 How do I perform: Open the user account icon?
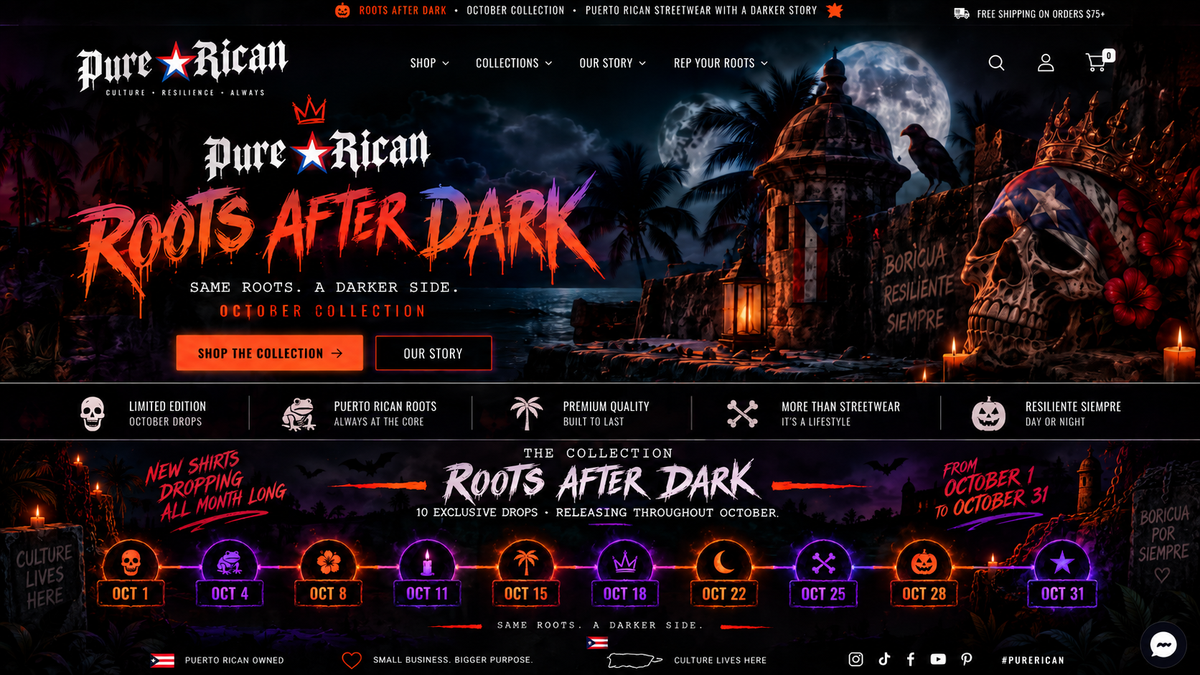click(1046, 63)
